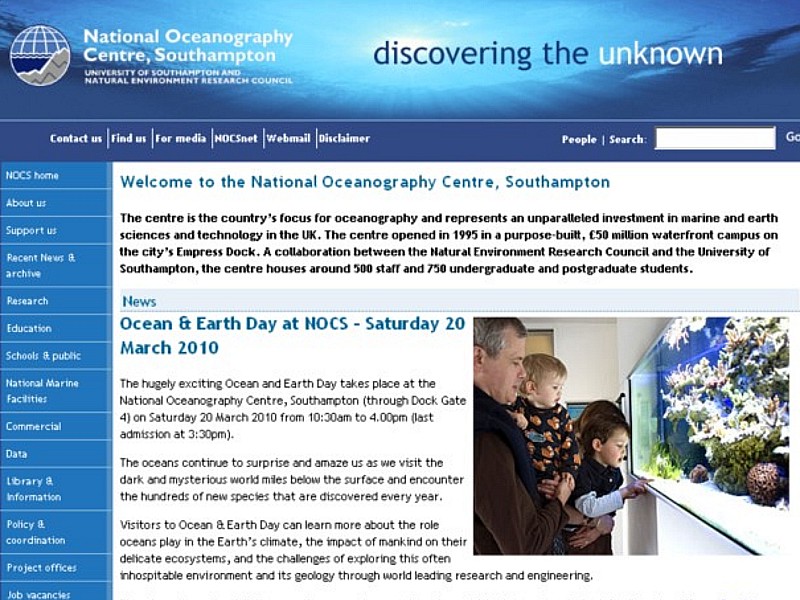
Task: Click the News section heading
Action: (139, 302)
